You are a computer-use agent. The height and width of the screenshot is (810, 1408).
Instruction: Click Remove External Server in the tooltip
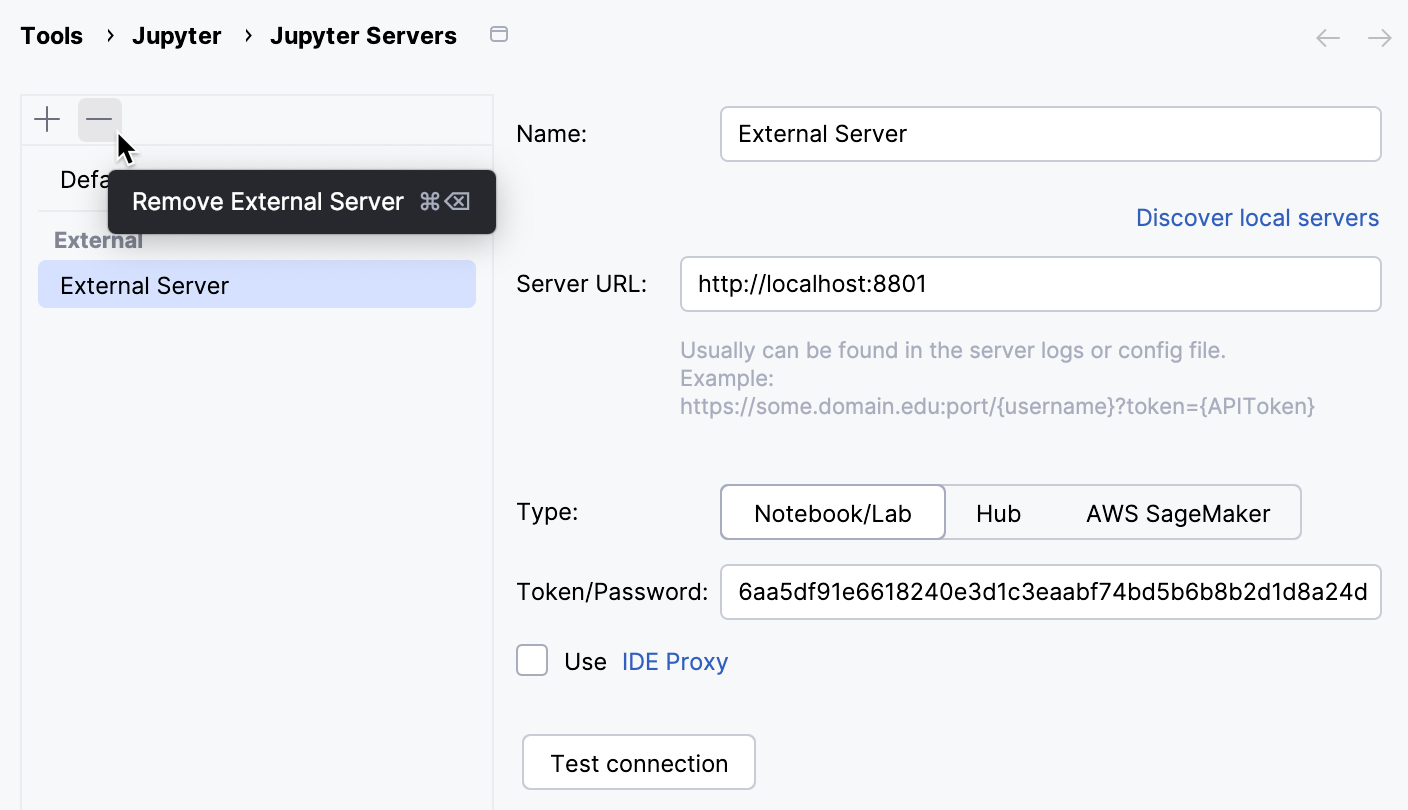[x=268, y=201]
